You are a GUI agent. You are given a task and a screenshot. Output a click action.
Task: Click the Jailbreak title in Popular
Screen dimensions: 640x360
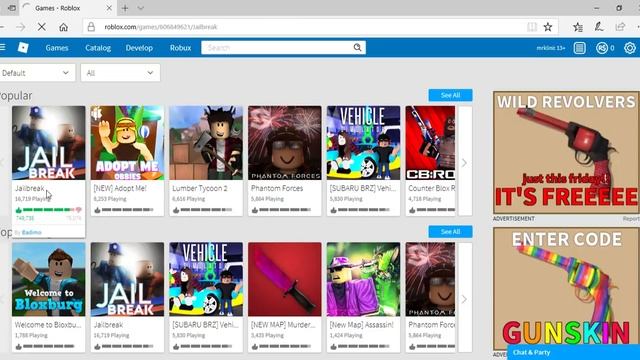[29, 188]
